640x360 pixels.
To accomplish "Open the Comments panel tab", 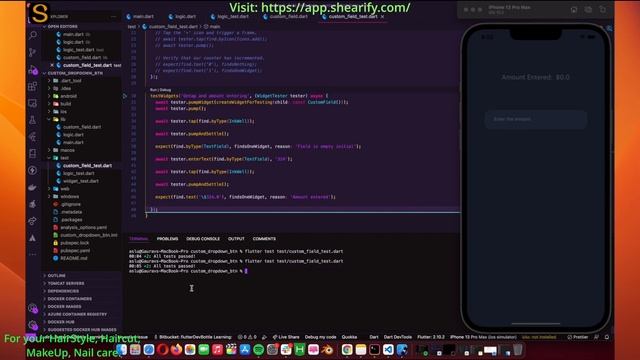I will [264, 239].
